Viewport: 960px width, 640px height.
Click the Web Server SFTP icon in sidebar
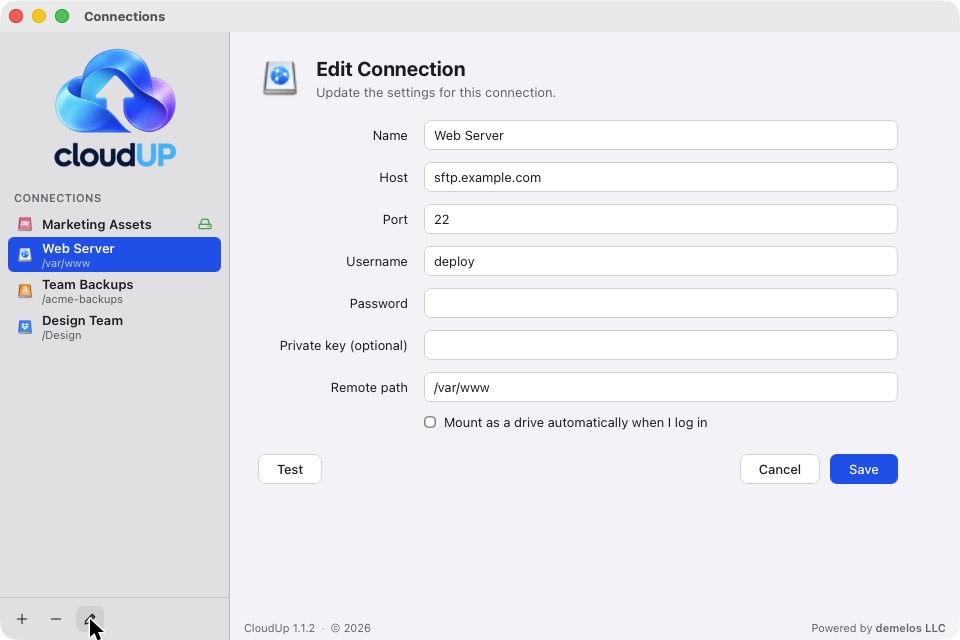25,255
